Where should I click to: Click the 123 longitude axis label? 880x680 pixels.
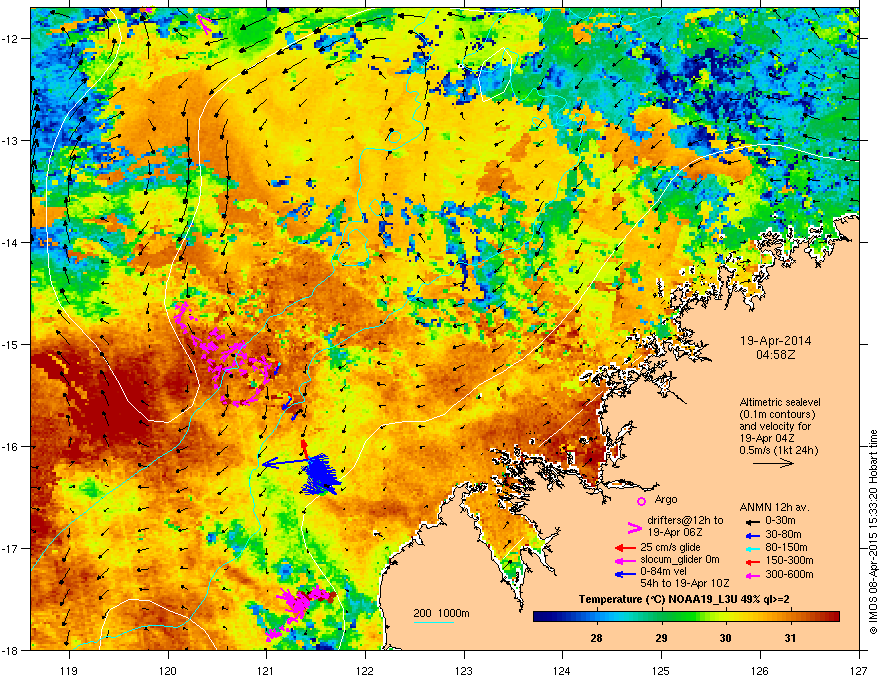pos(464,670)
